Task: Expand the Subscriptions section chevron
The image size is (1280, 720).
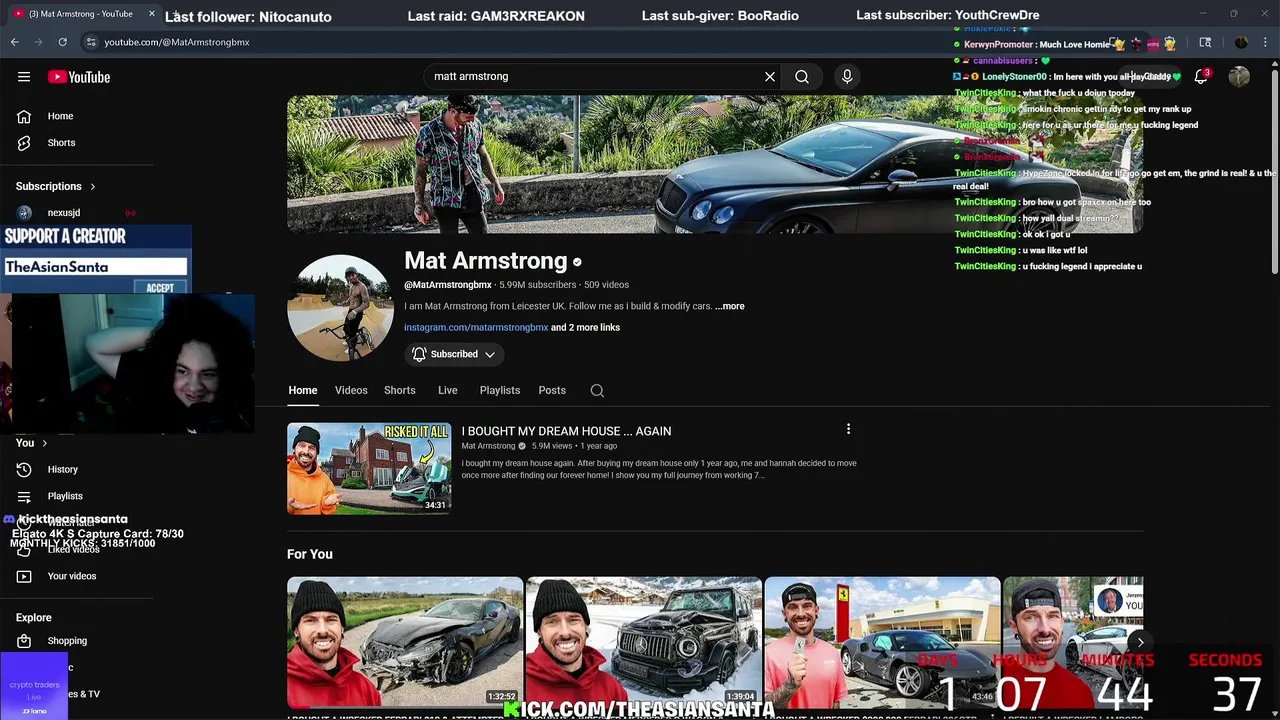Action: pos(93,186)
